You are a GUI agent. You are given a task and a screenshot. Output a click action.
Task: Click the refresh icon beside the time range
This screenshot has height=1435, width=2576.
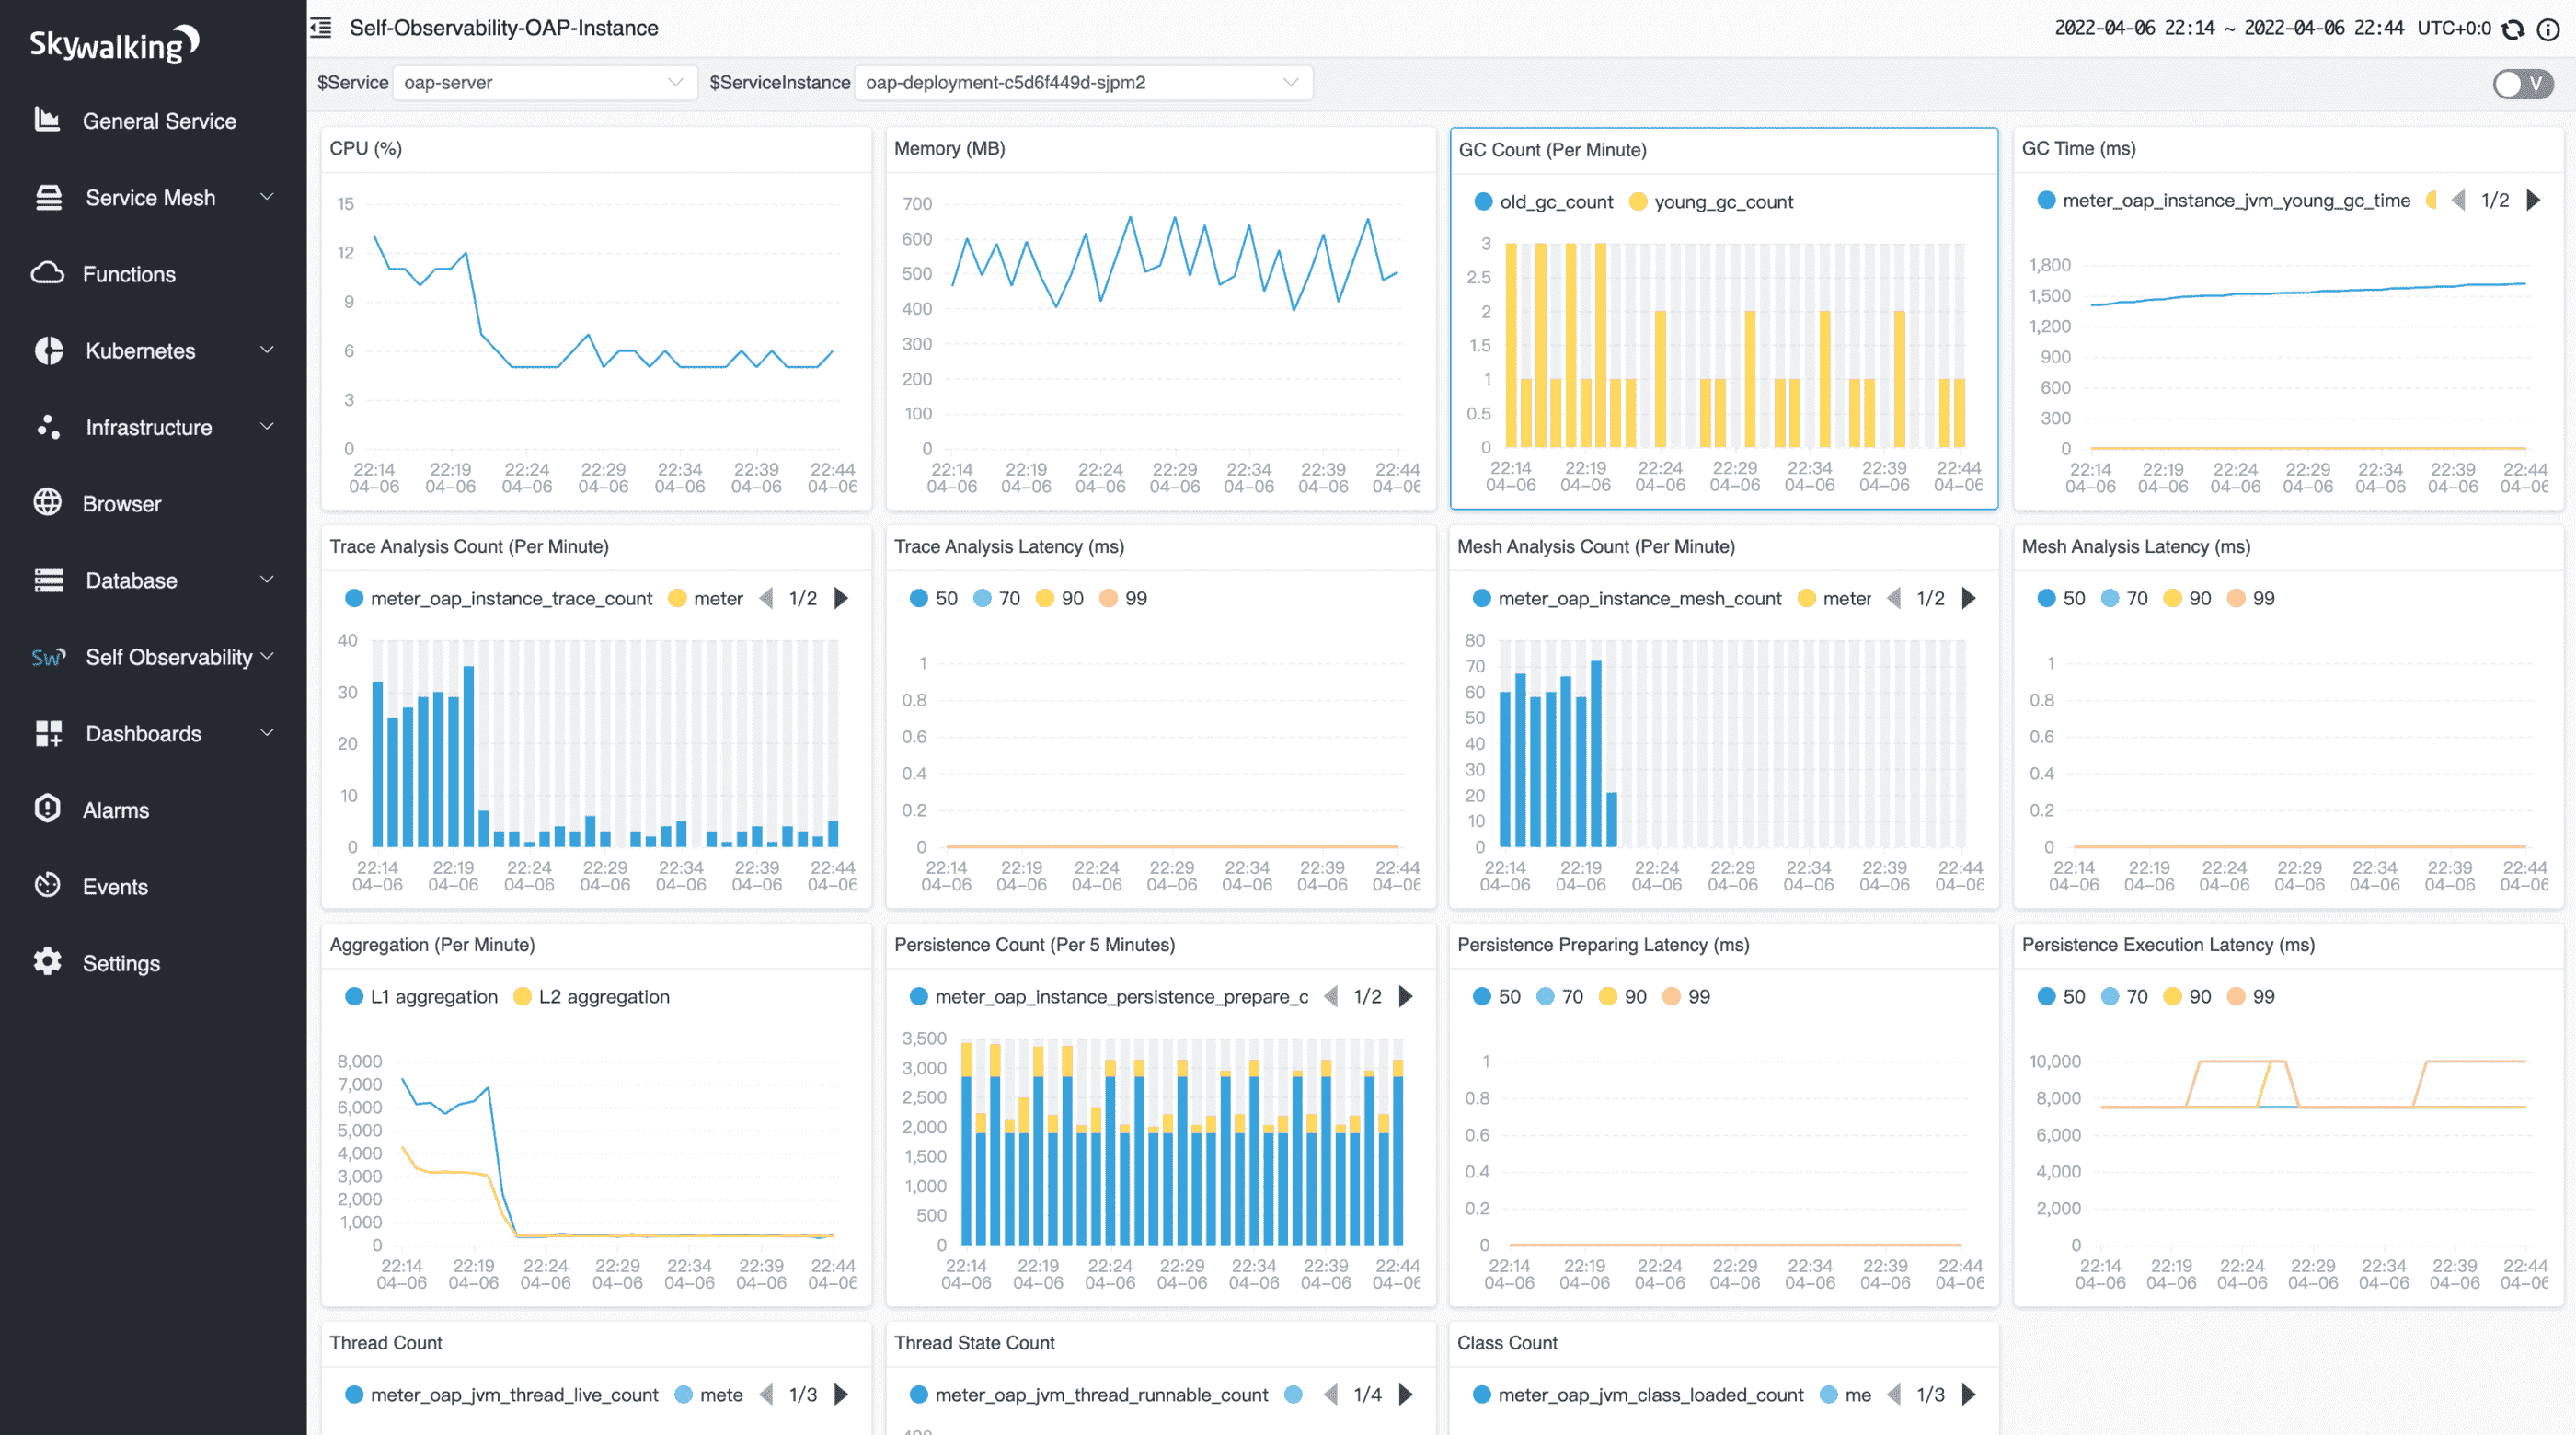click(x=2513, y=29)
